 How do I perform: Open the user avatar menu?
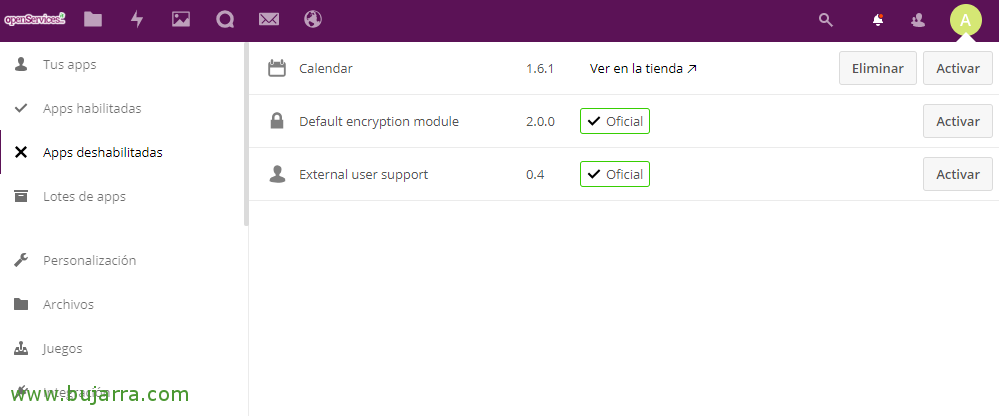tap(965, 19)
